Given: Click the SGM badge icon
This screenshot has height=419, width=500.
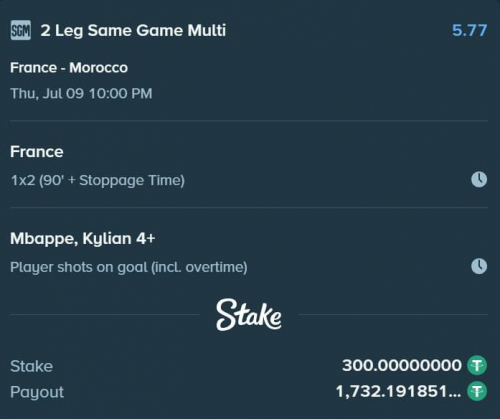Looking at the screenshot, I should pos(21,30).
